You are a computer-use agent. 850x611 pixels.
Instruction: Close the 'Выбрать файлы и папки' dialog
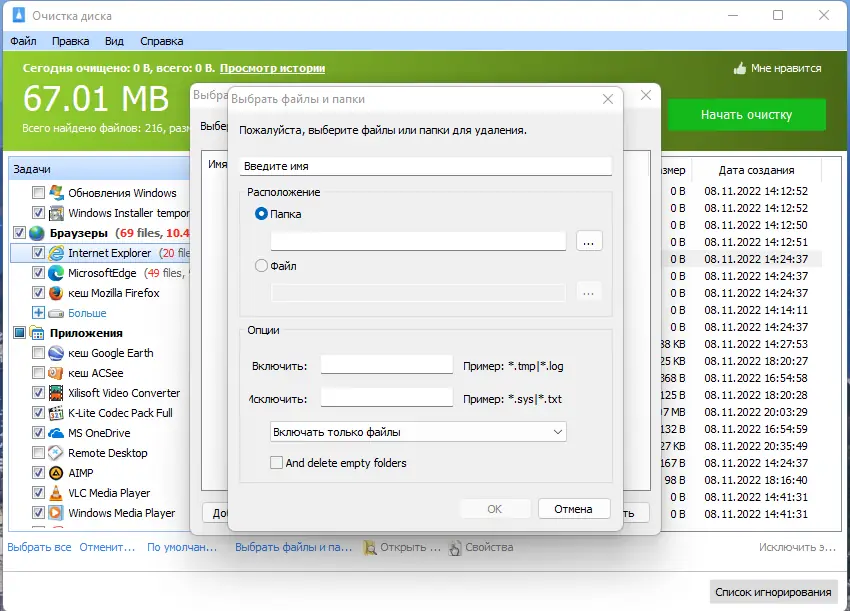point(608,99)
